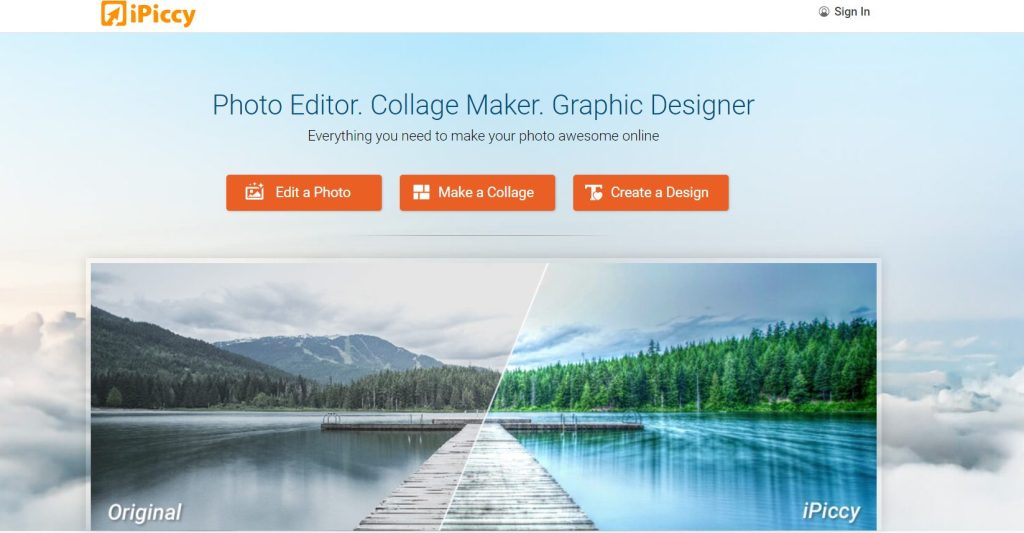Open the Sign In link
The height and width of the screenshot is (533, 1024).
(x=852, y=12)
